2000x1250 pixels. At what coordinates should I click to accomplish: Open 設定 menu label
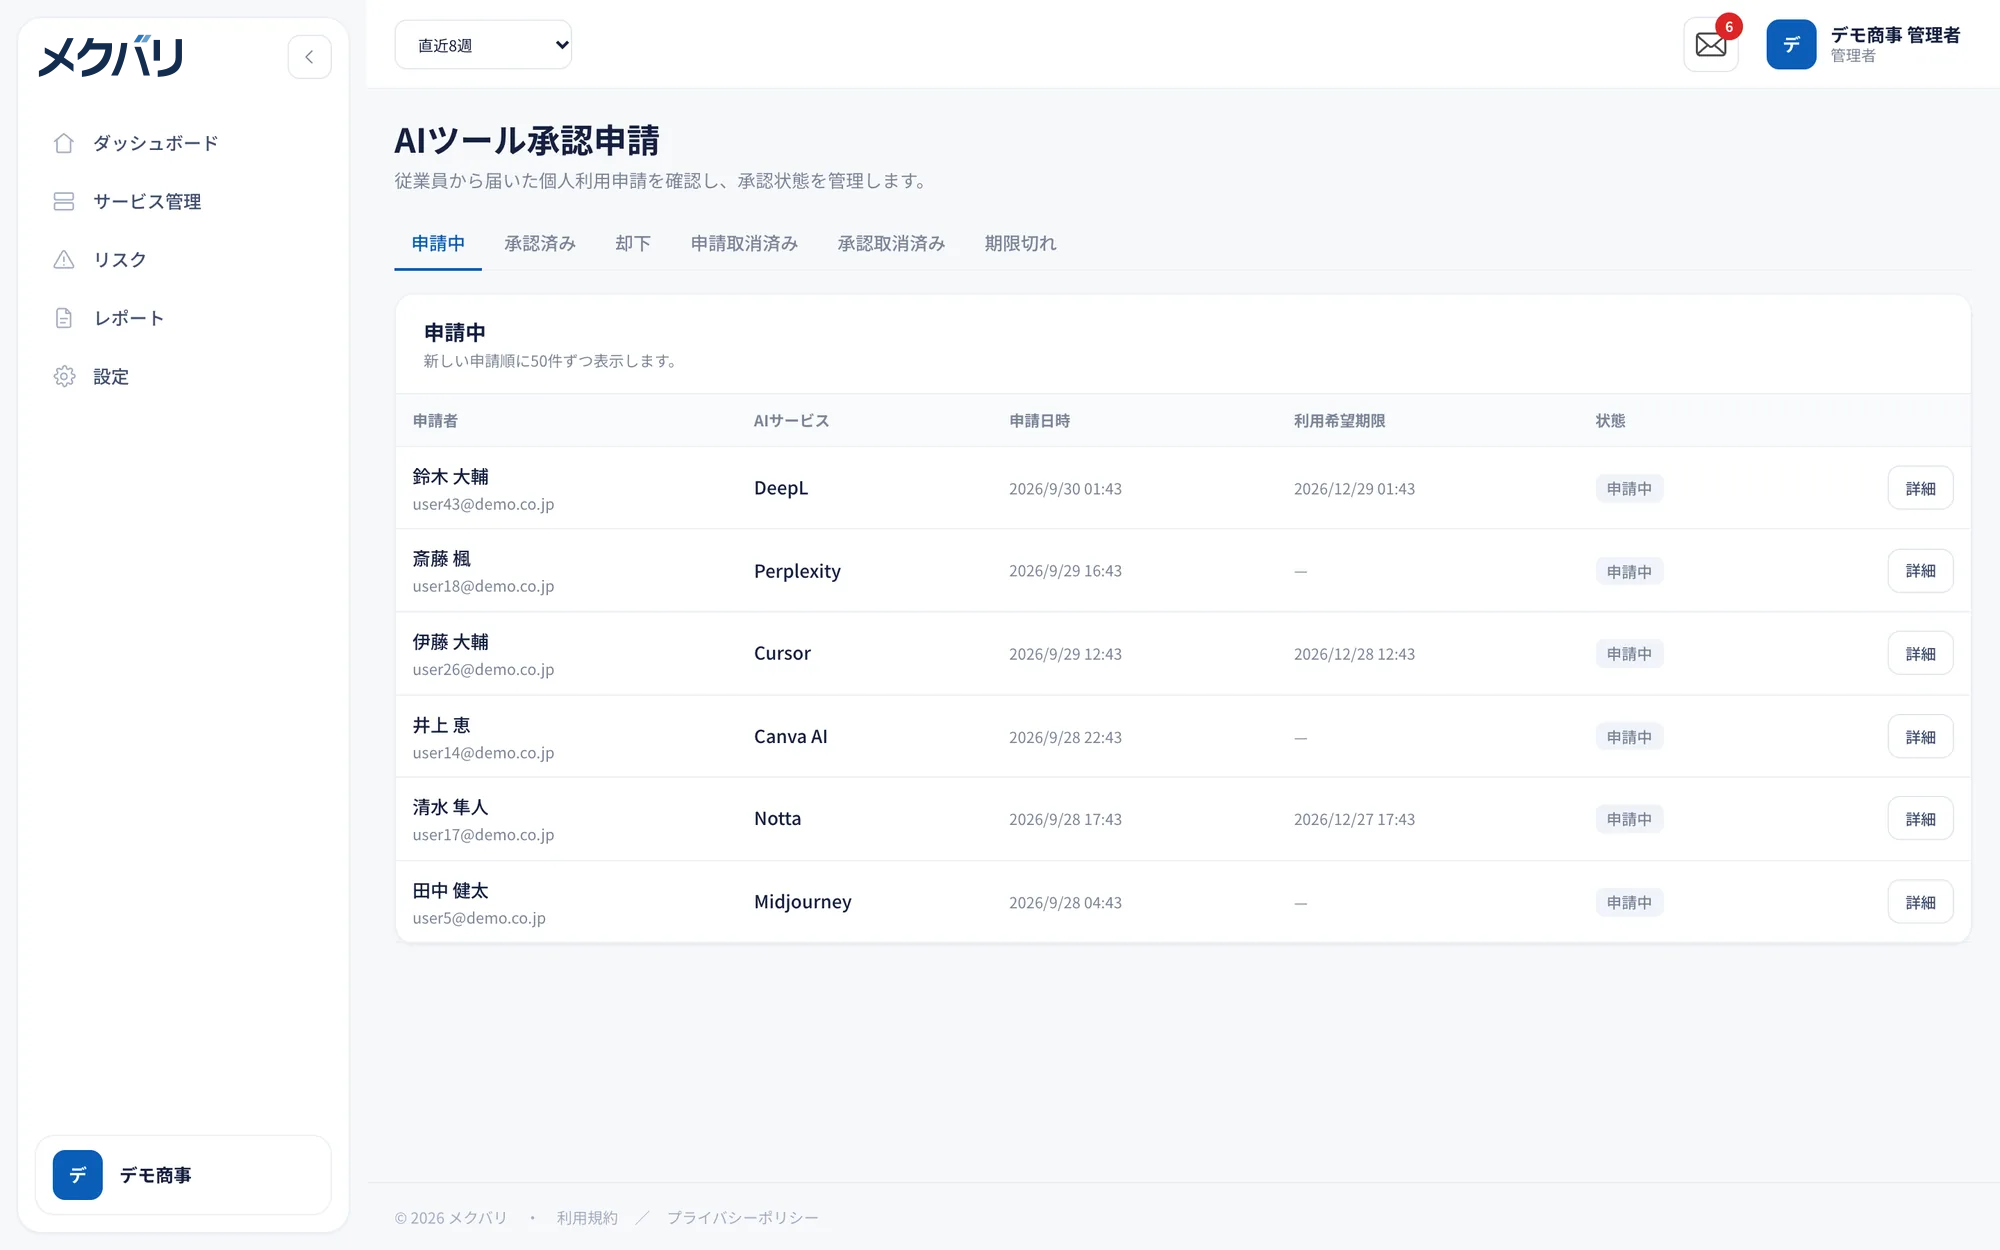coord(111,376)
